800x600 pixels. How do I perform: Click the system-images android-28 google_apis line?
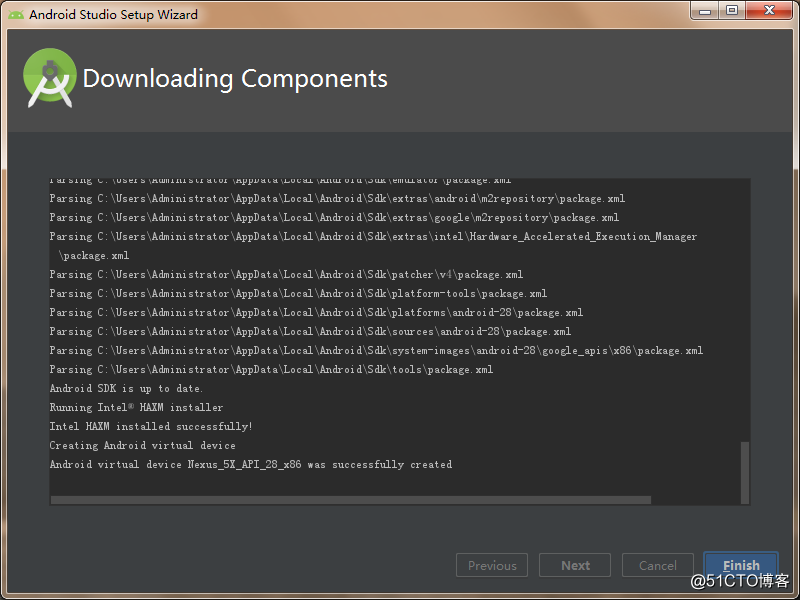[376, 351]
